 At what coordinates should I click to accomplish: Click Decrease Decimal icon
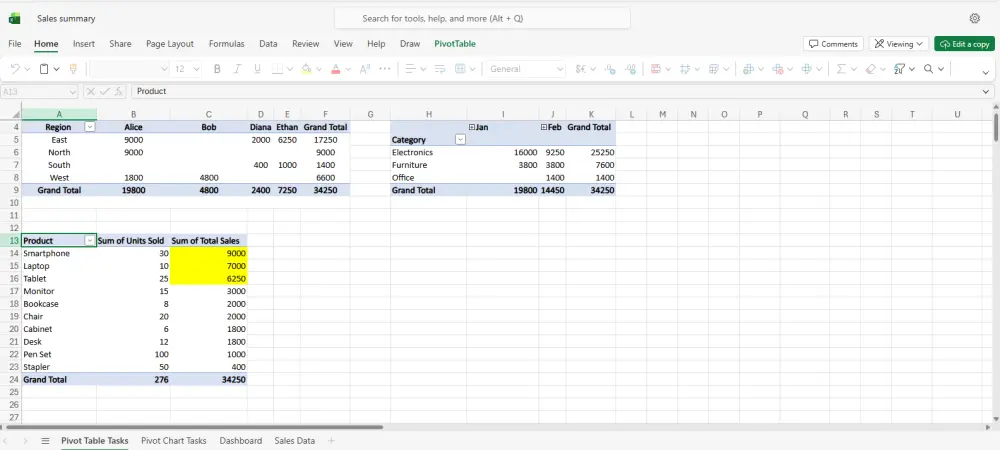pyautogui.click(x=610, y=69)
